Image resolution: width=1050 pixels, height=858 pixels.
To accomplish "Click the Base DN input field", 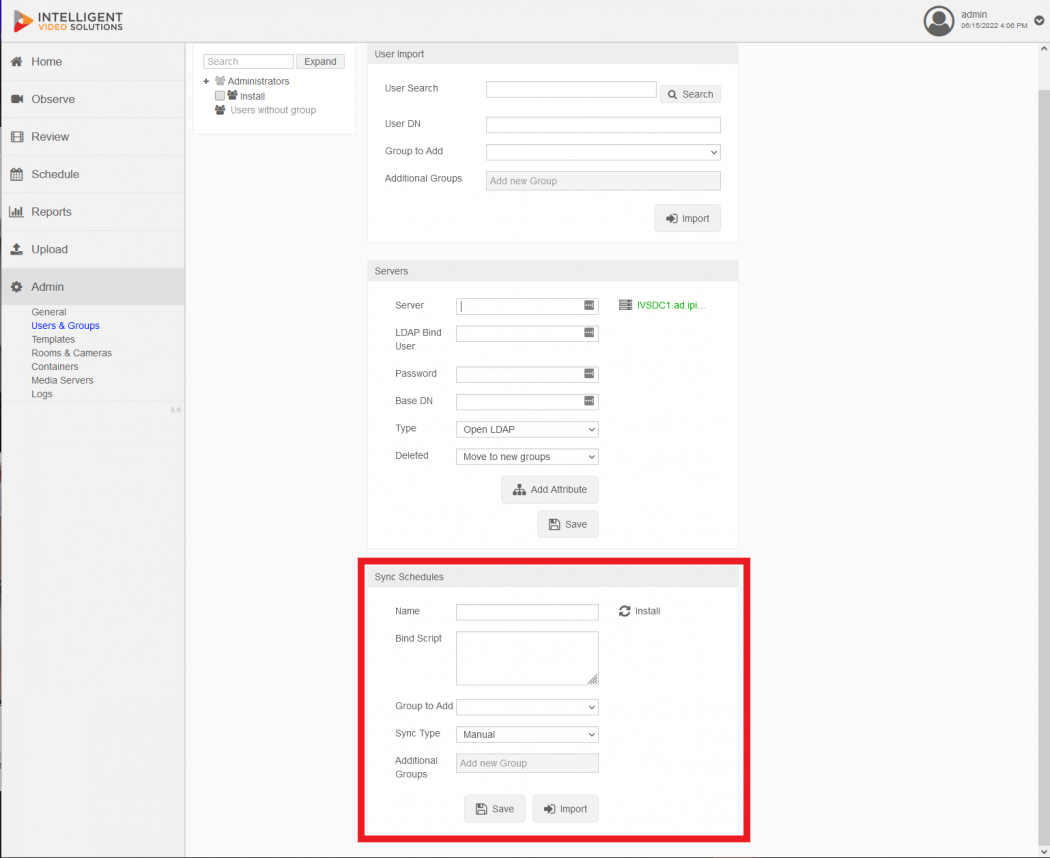I will click(x=527, y=402).
